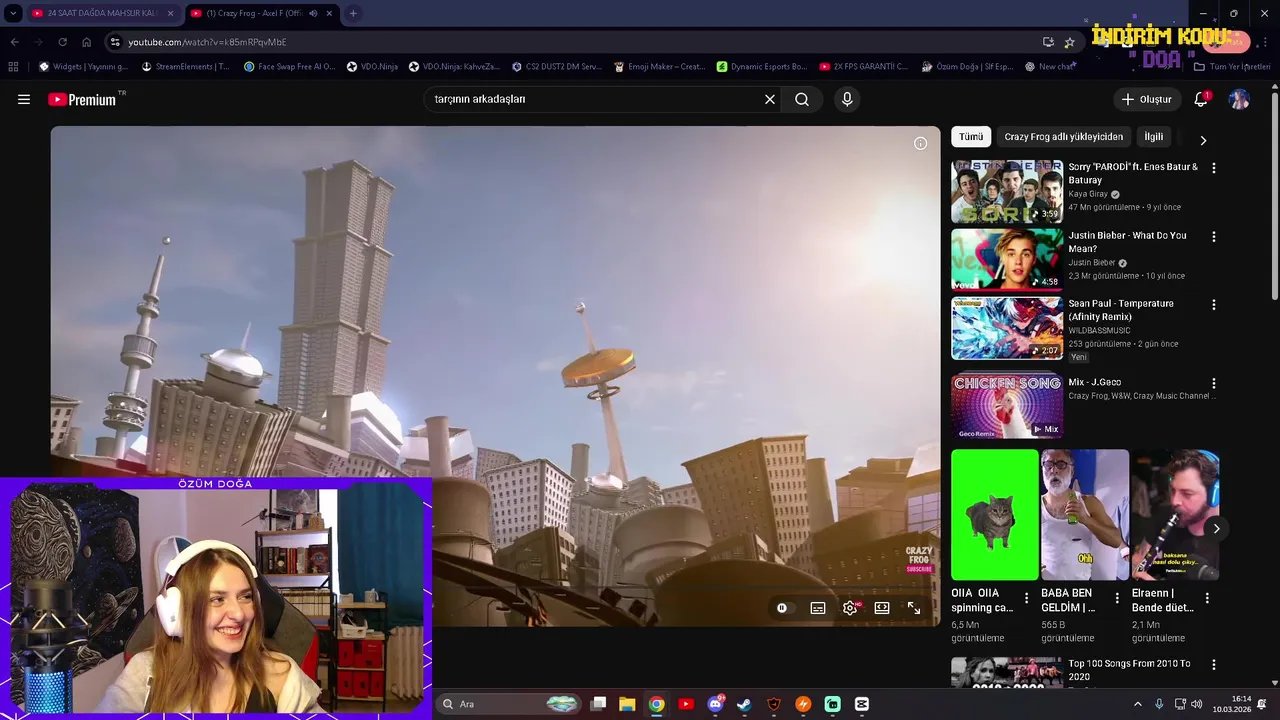Toggle subtitles/closed captions in player
The height and width of the screenshot is (720, 1280).
(818, 608)
